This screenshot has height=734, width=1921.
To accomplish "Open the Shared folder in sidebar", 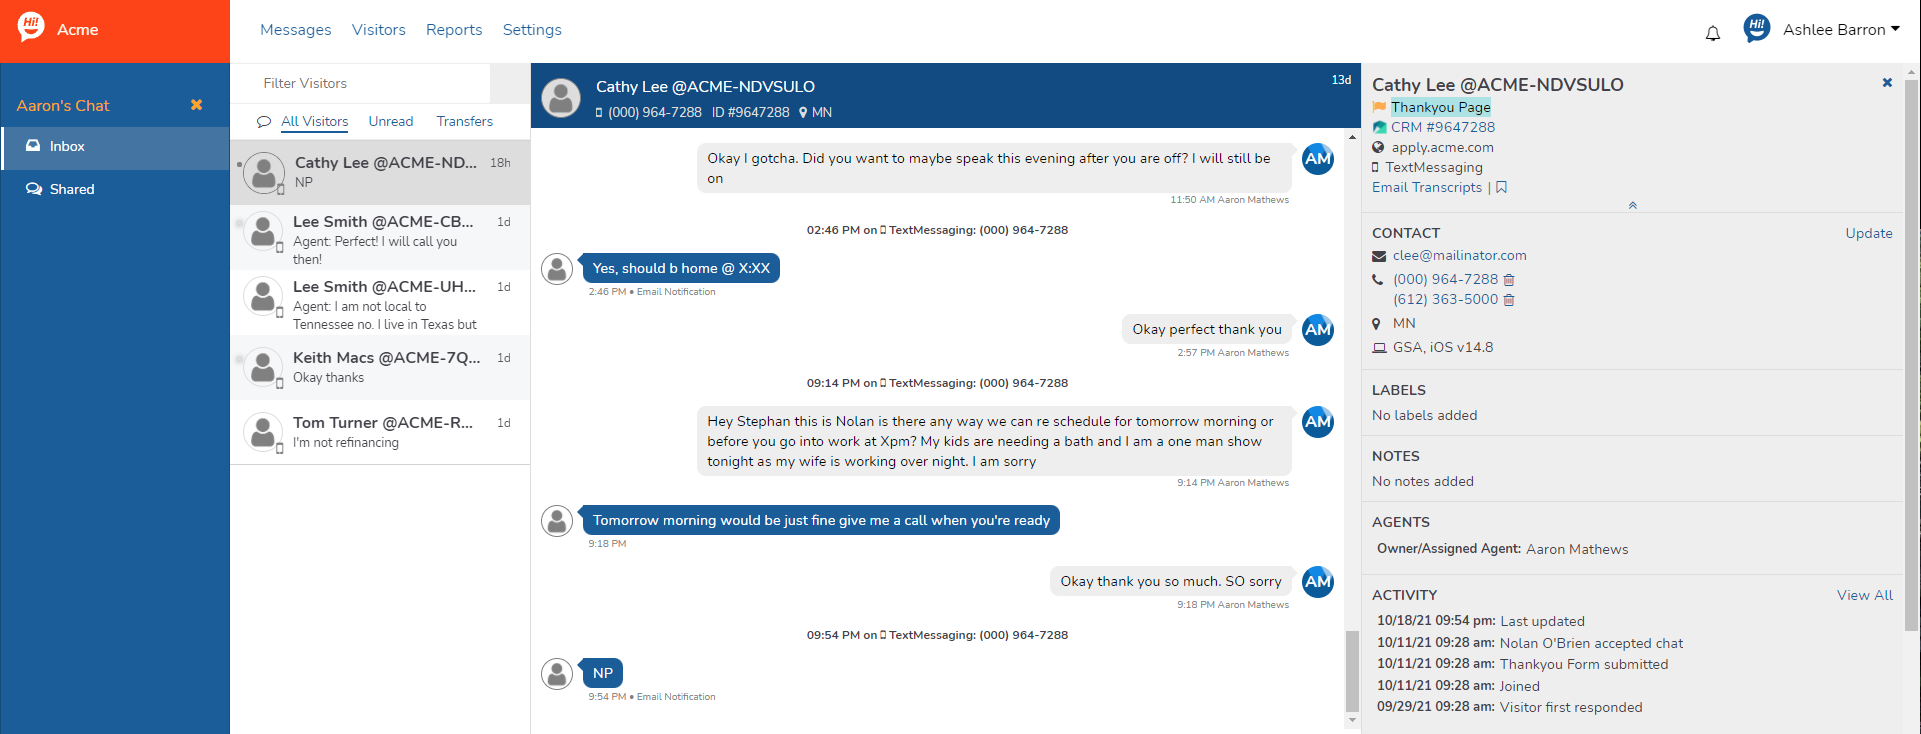I will tap(72, 189).
